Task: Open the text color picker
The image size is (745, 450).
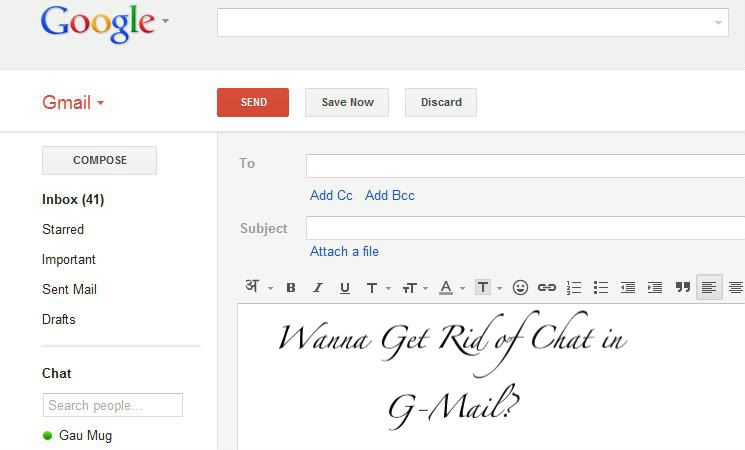Action: (x=446, y=287)
